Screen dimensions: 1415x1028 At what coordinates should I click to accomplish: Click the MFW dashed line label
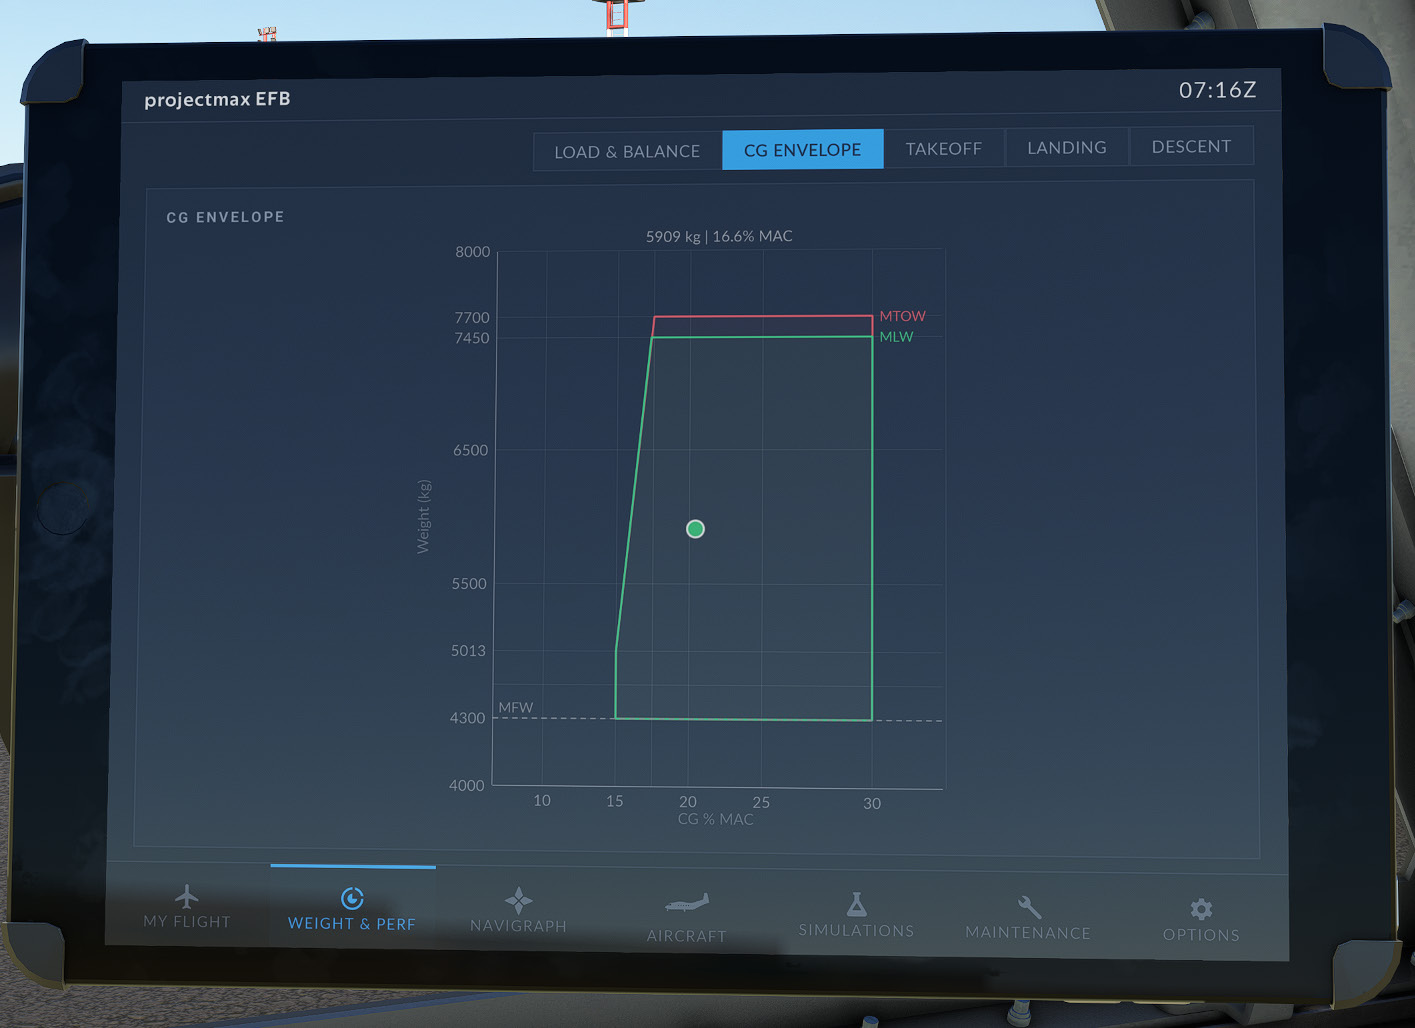coord(516,707)
